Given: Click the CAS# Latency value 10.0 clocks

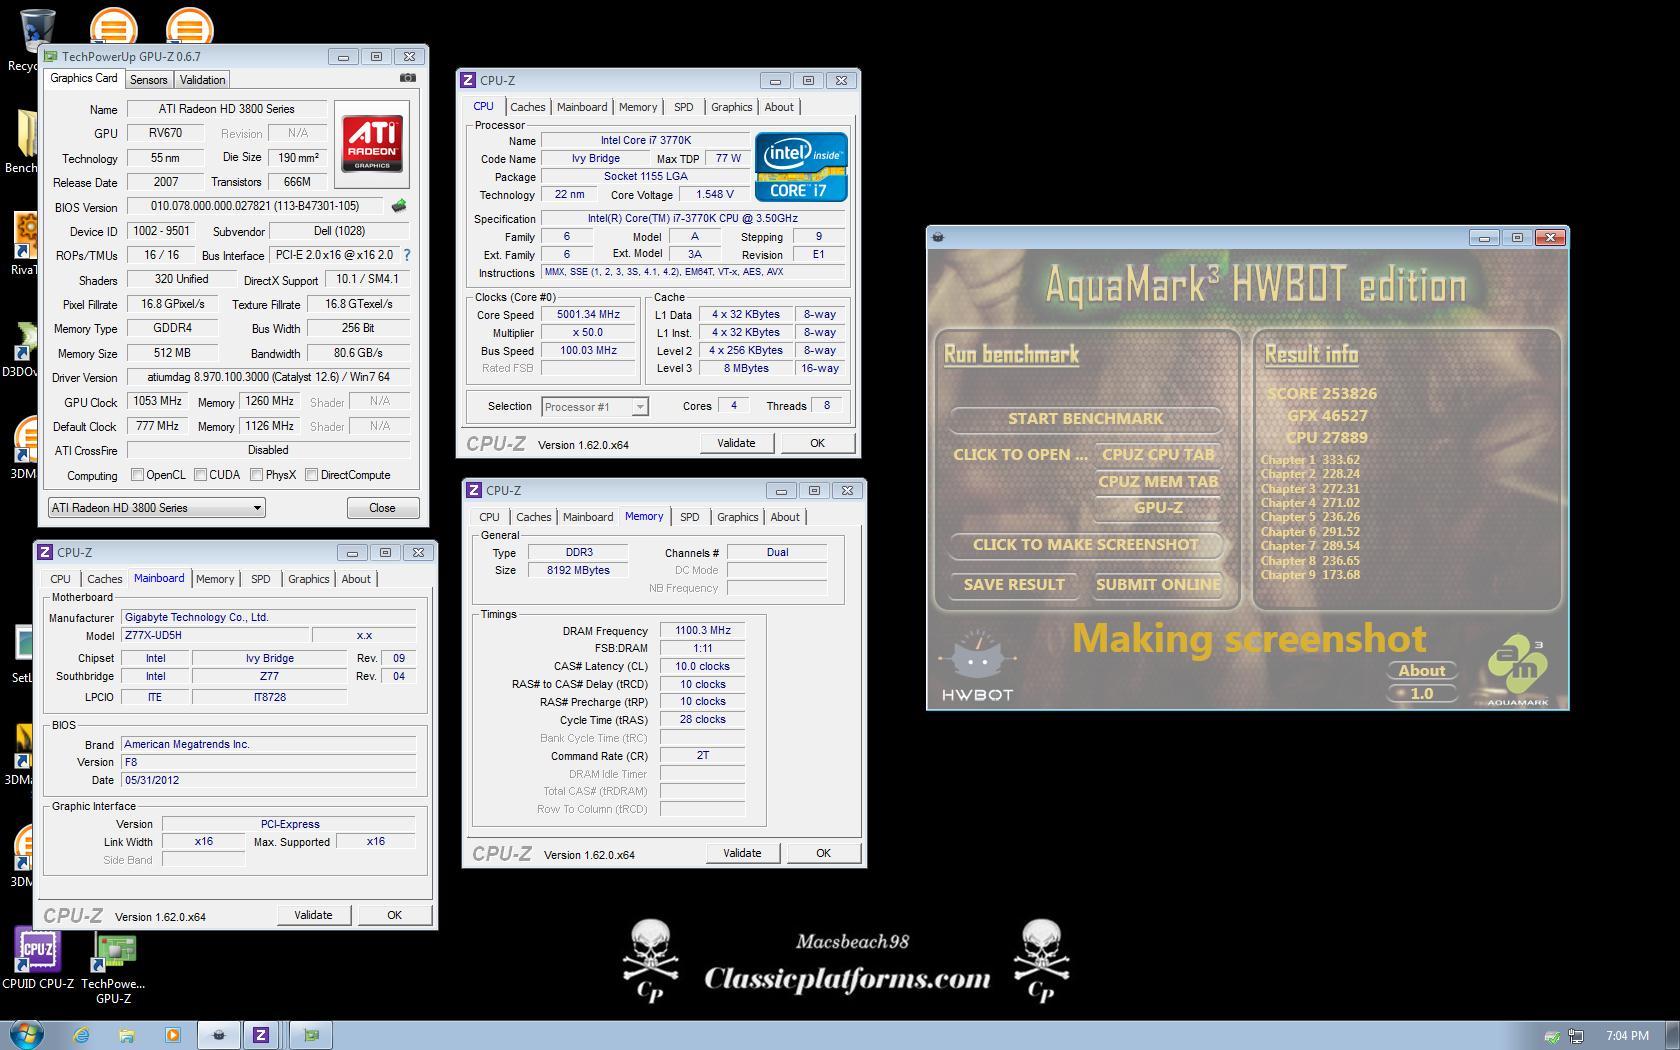Looking at the screenshot, I should coord(703,666).
